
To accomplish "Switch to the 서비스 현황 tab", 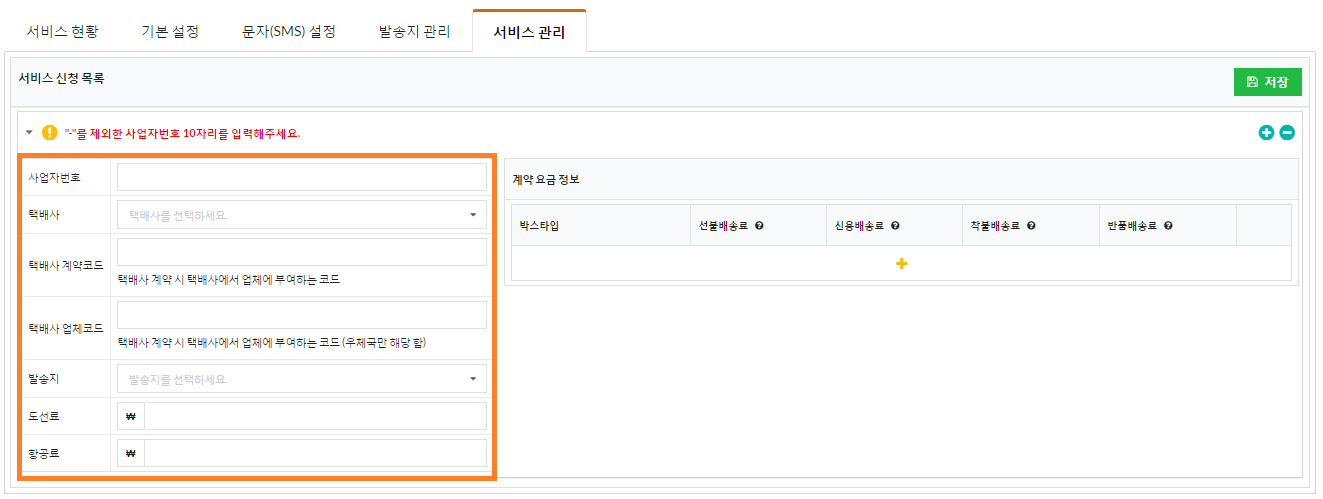I will [63, 31].
